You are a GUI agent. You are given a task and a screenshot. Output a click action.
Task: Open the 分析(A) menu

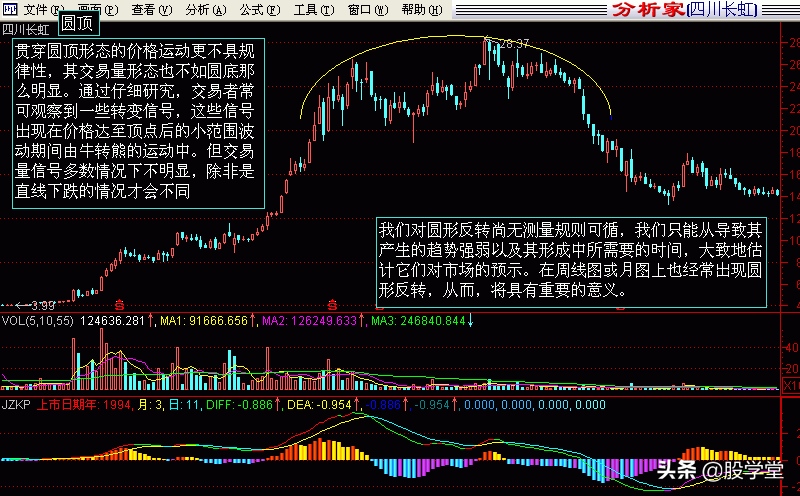206,10
